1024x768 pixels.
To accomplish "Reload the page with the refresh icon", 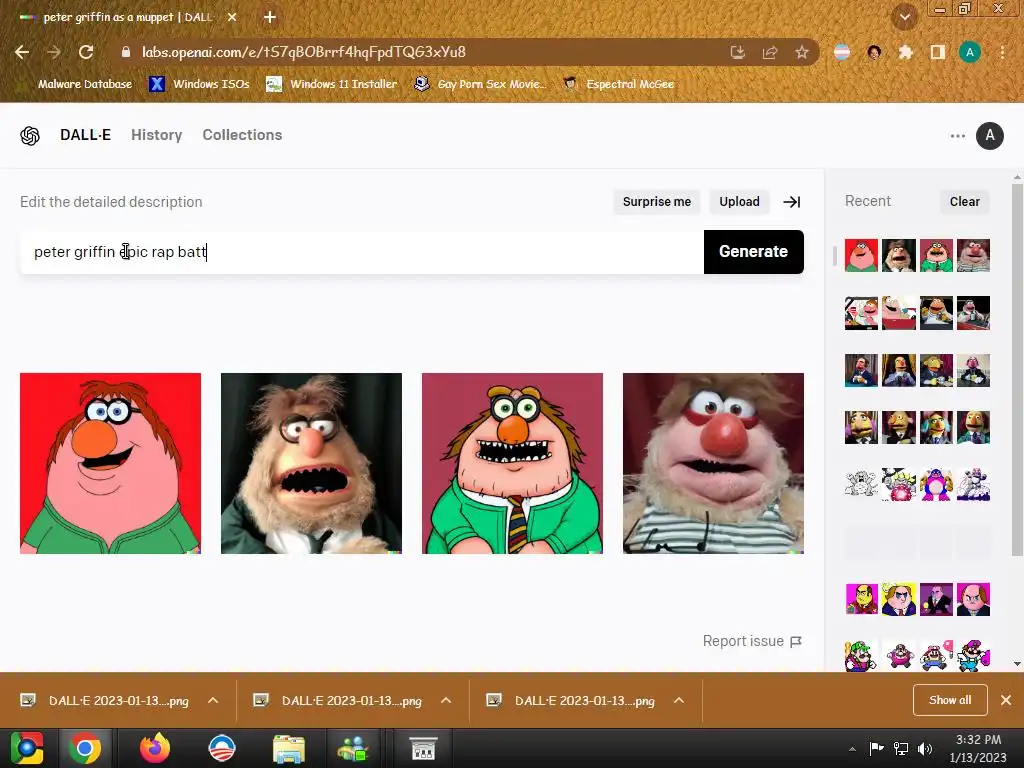I will (86, 52).
